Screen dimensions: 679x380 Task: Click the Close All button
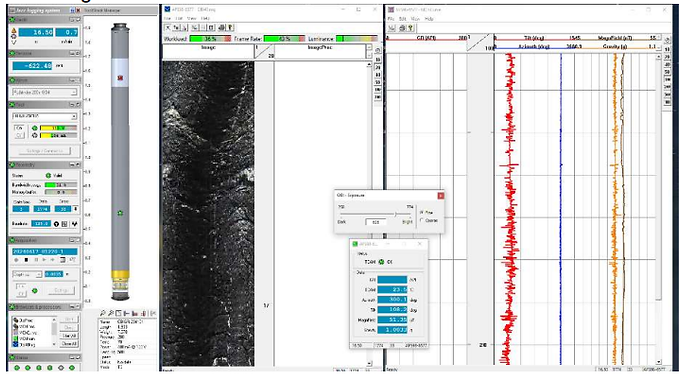[69, 344]
